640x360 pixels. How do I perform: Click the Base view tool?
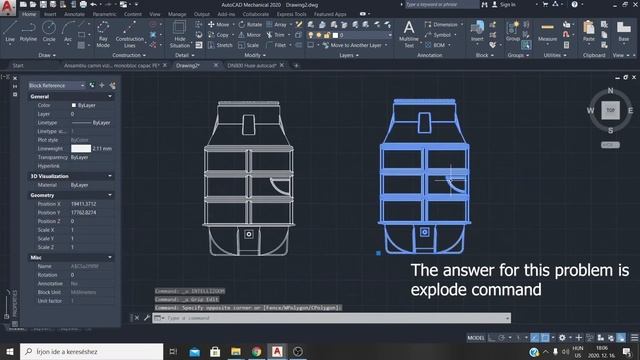(x=624, y=32)
